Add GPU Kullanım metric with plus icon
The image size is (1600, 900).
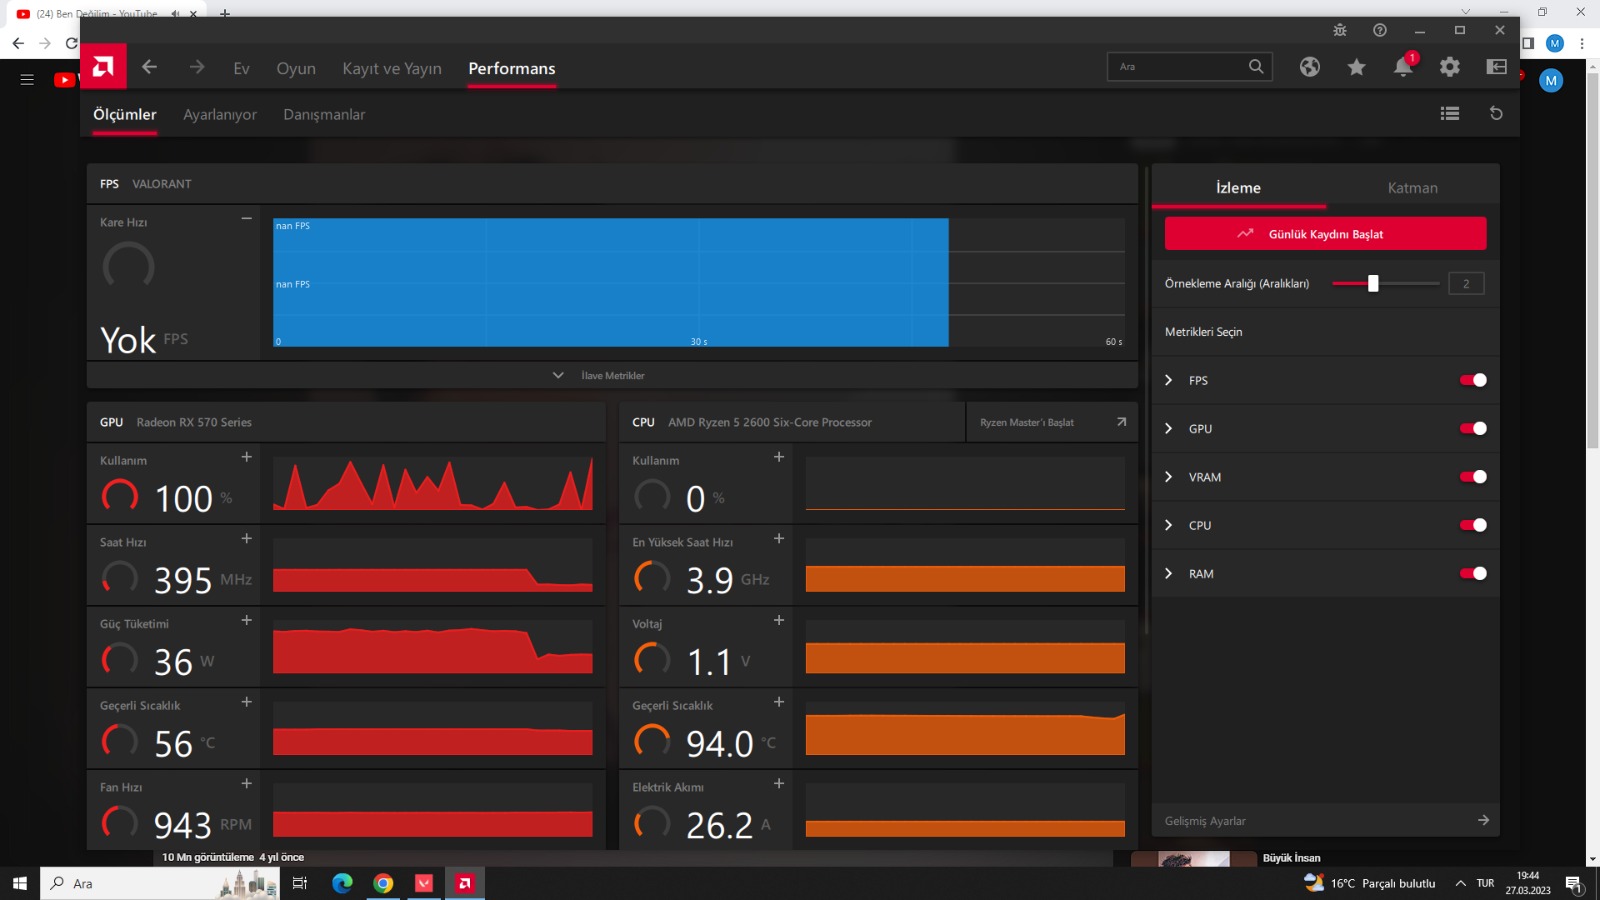(246, 457)
